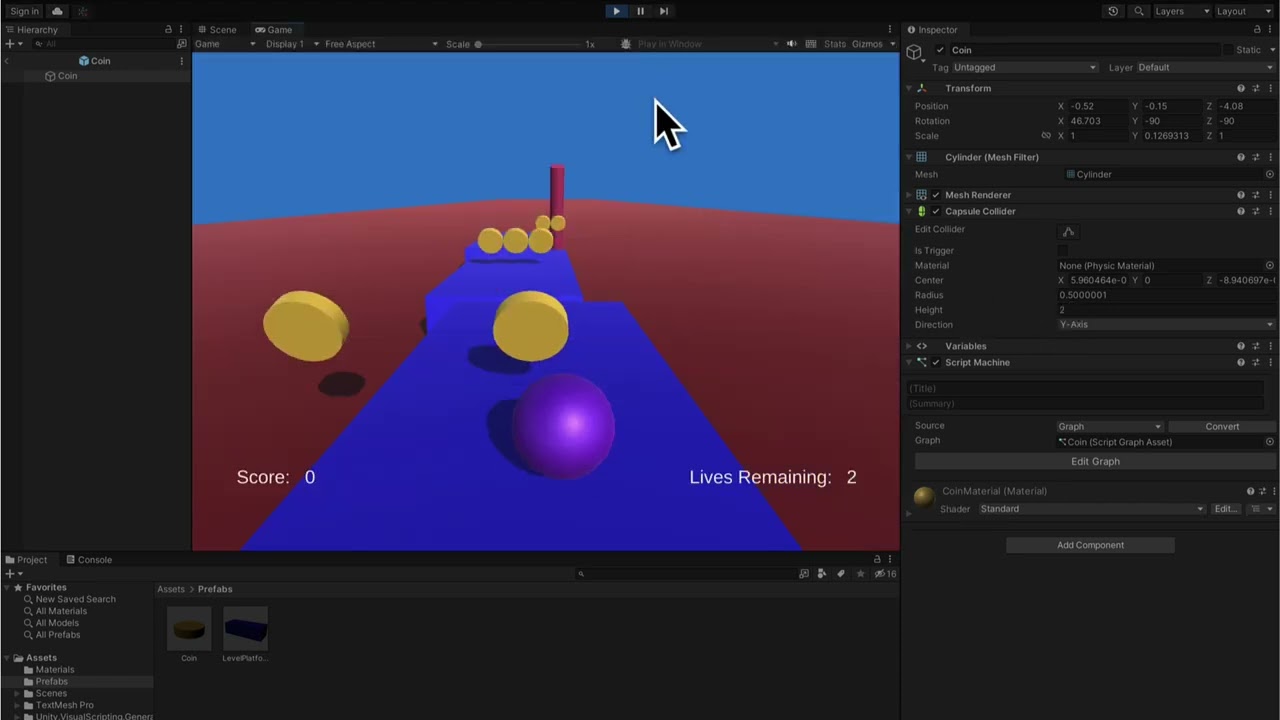Disable Script Machine component checkbox
The width and height of the screenshot is (1280, 720).
(x=936, y=362)
